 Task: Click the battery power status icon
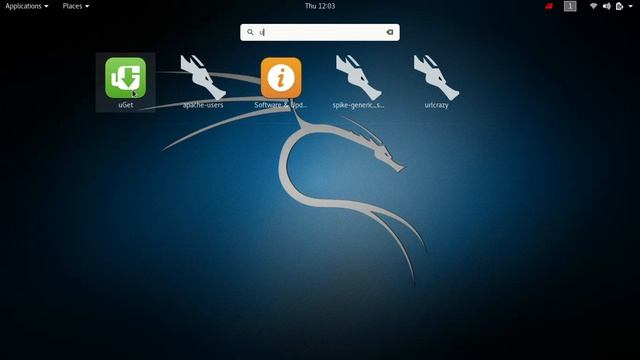tap(620, 6)
